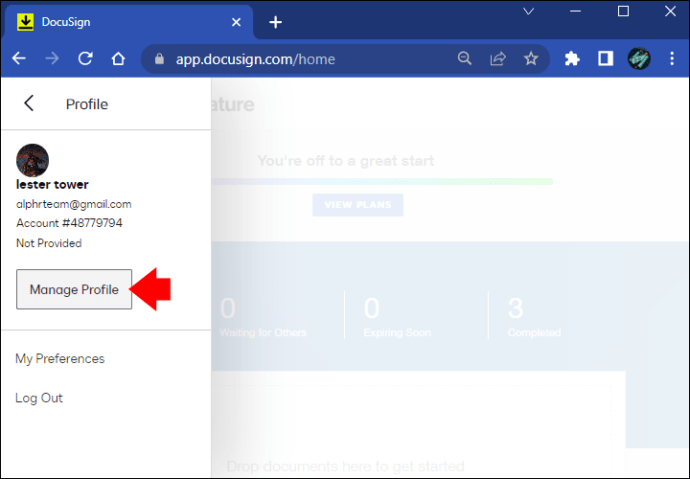Click the lester tower profile avatar
The image size is (690, 479).
point(33,160)
